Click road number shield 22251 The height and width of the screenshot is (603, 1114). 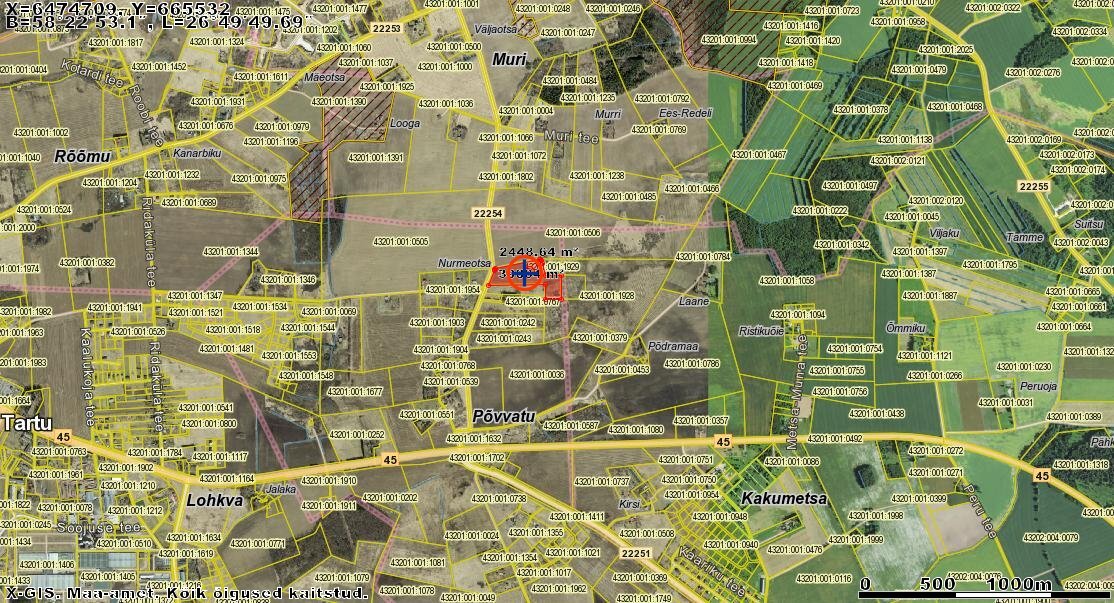point(636,553)
